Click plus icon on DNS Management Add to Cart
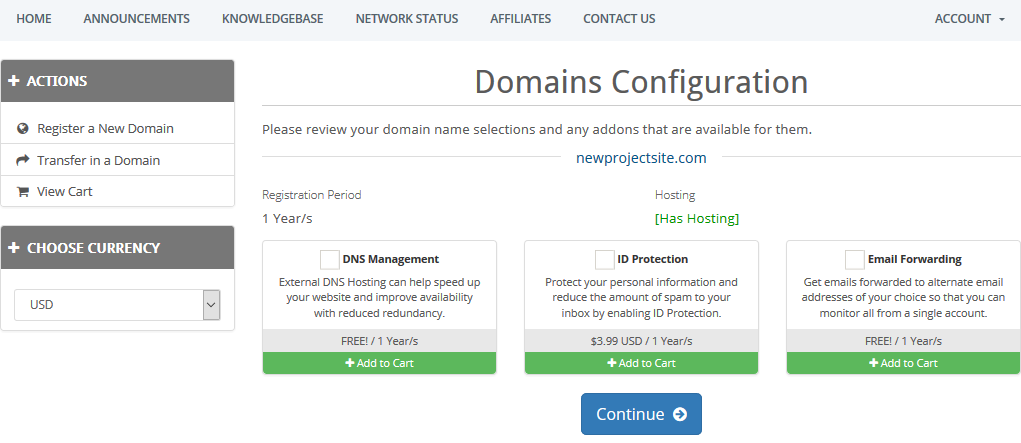1021x443 pixels. click(350, 363)
